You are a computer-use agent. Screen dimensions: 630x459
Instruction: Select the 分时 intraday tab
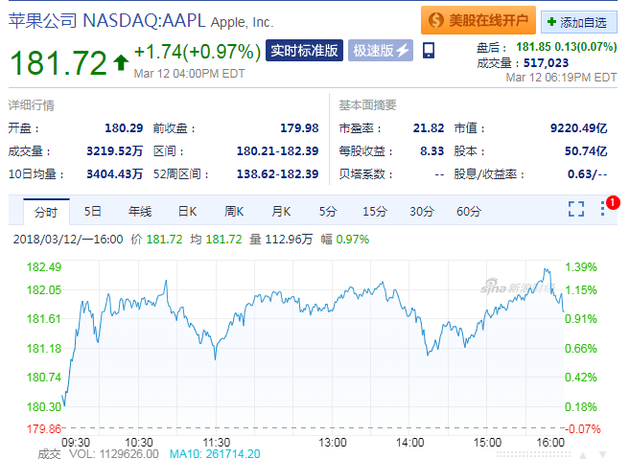(x=46, y=212)
